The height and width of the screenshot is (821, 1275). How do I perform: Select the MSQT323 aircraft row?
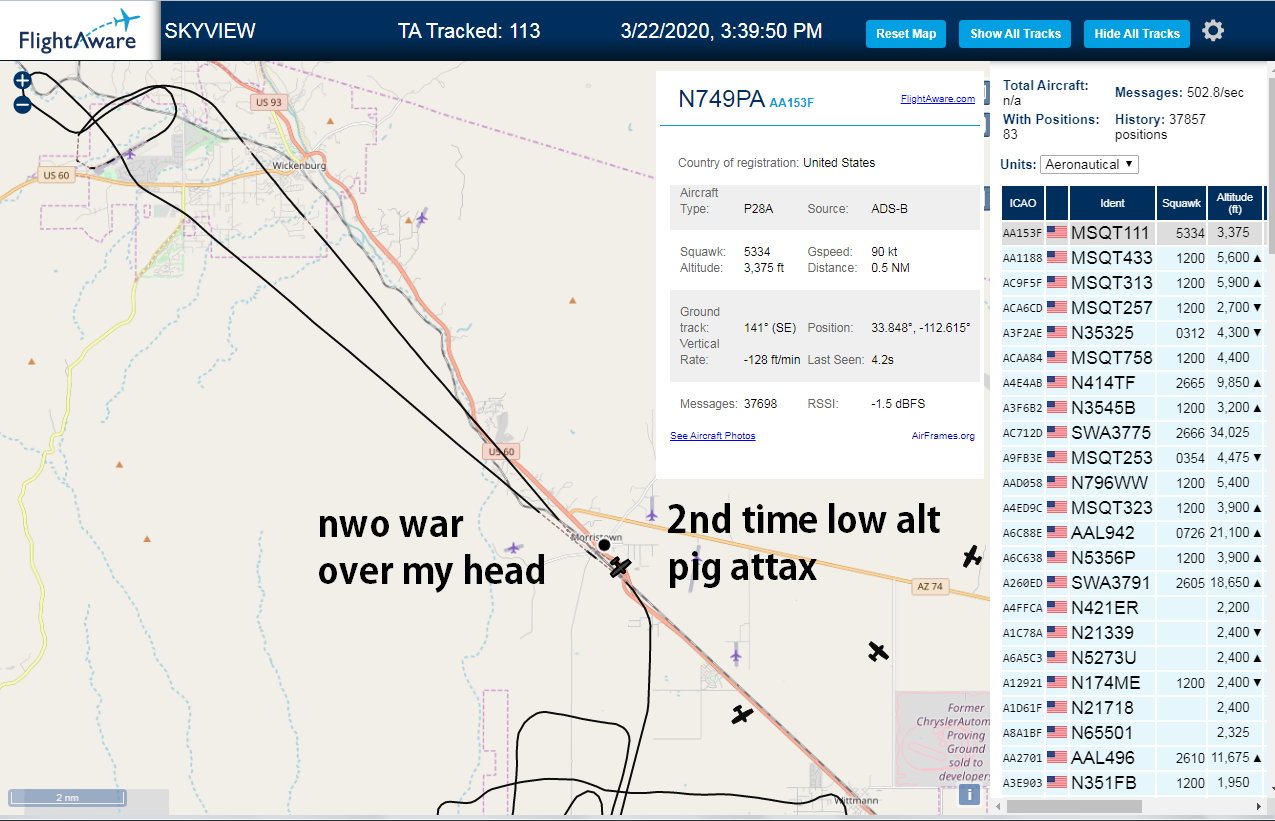[1132, 508]
